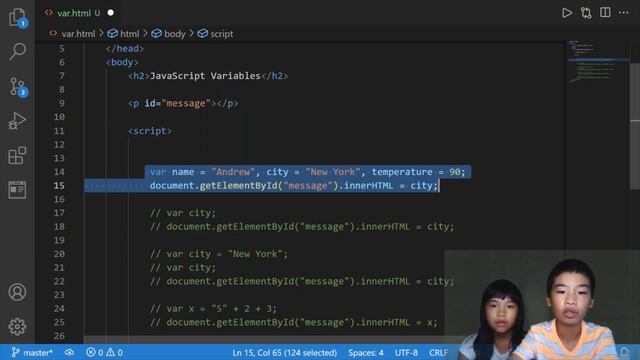
Task: Open the Source Control view
Action: point(17,87)
